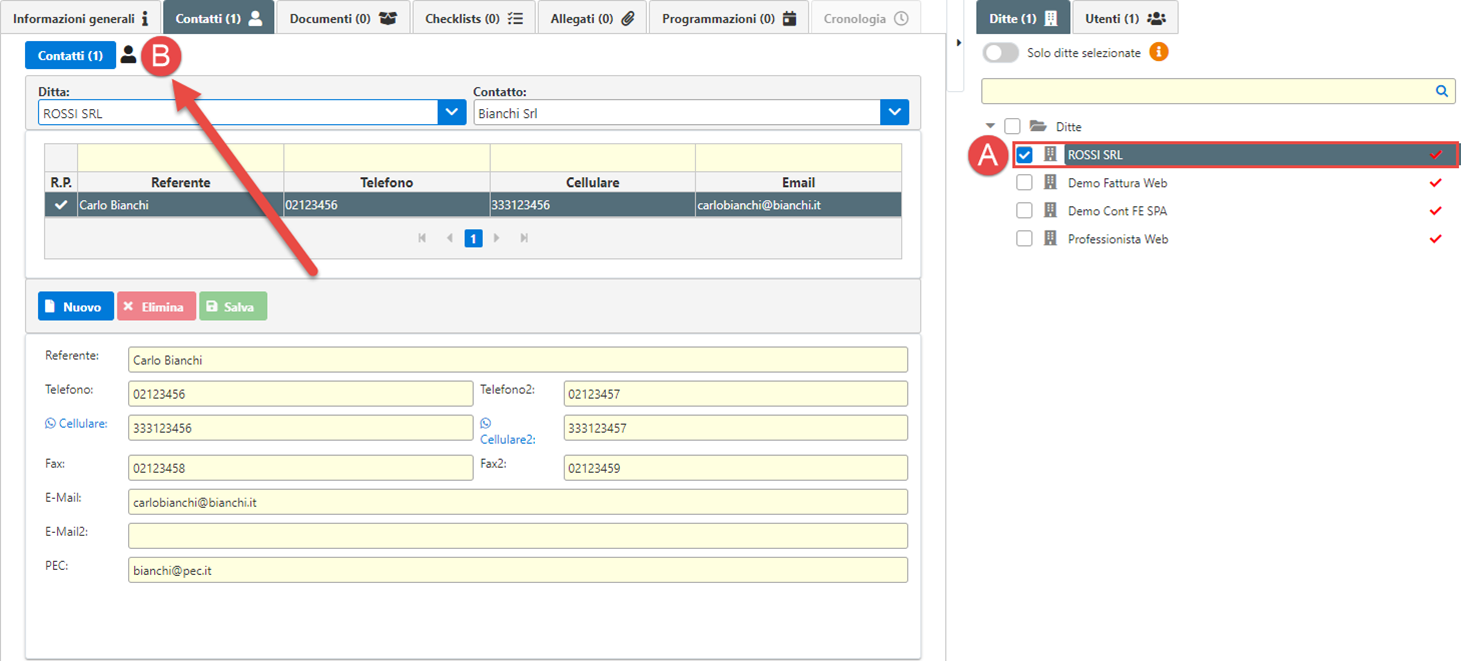Open the Contatto dropdown arrow

point(894,112)
